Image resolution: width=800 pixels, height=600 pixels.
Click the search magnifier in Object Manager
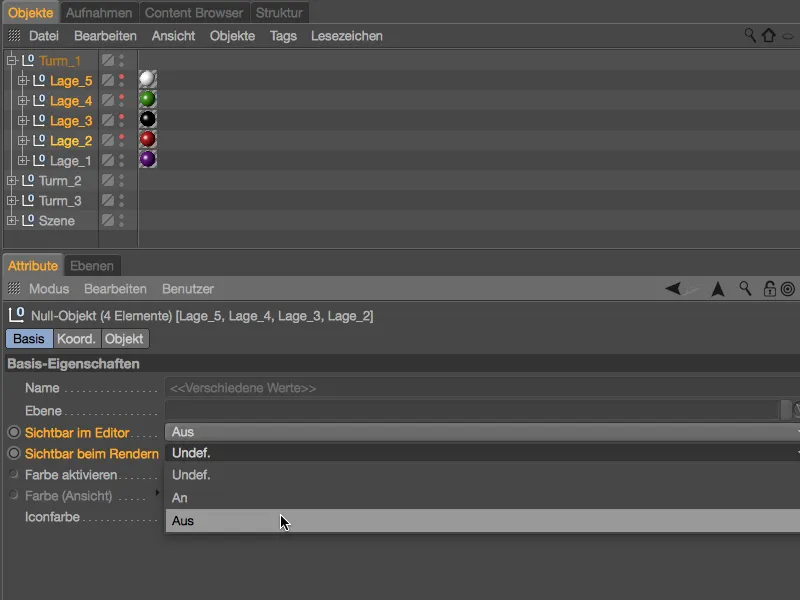[x=749, y=35]
